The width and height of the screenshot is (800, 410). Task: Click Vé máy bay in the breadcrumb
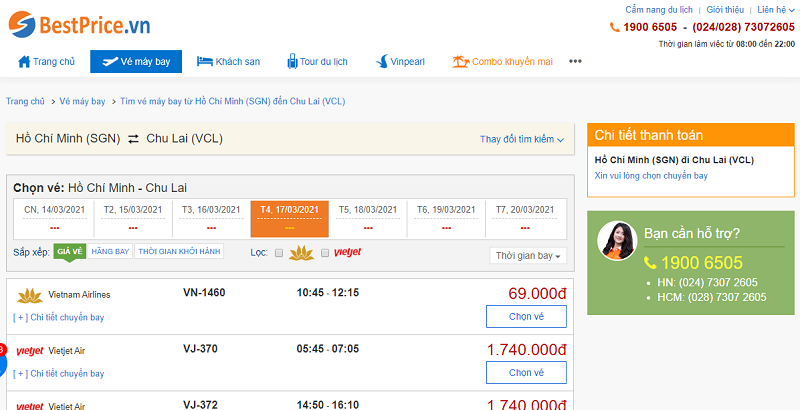(82, 101)
